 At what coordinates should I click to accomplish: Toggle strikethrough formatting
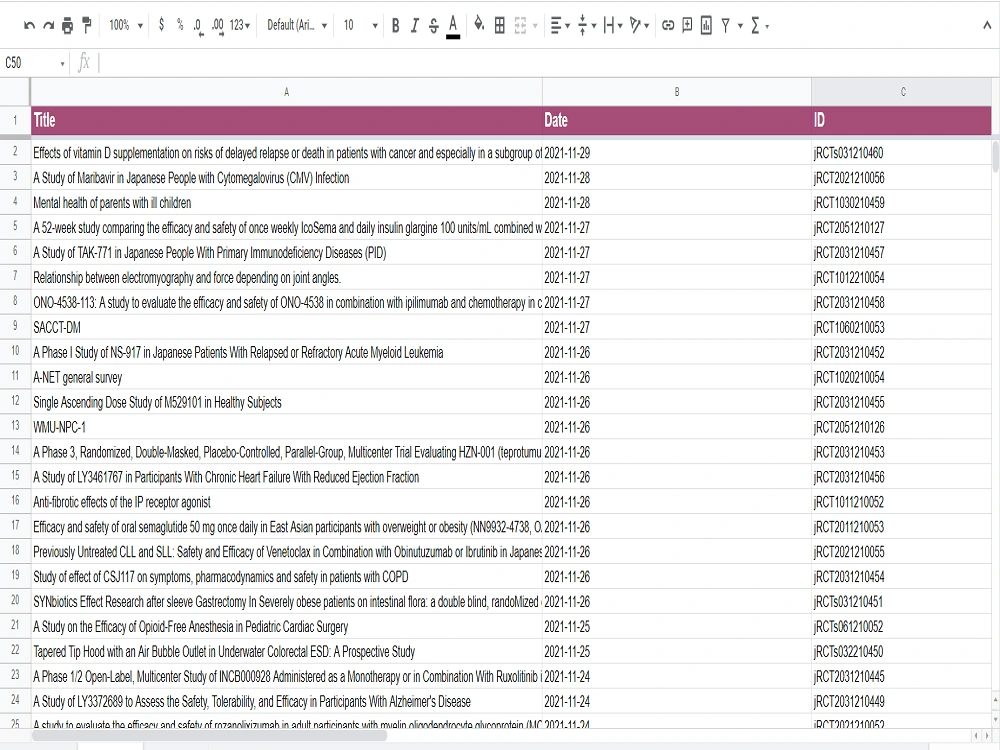coord(434,26)
